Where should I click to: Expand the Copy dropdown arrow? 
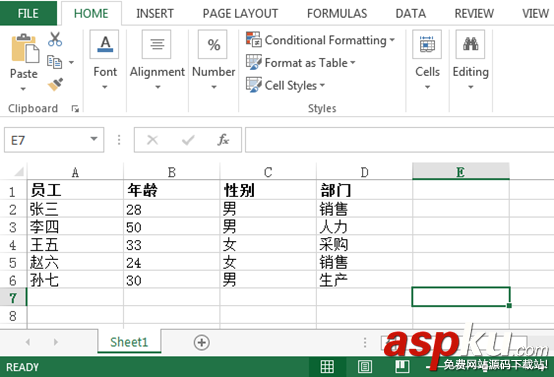click(71, 63)
